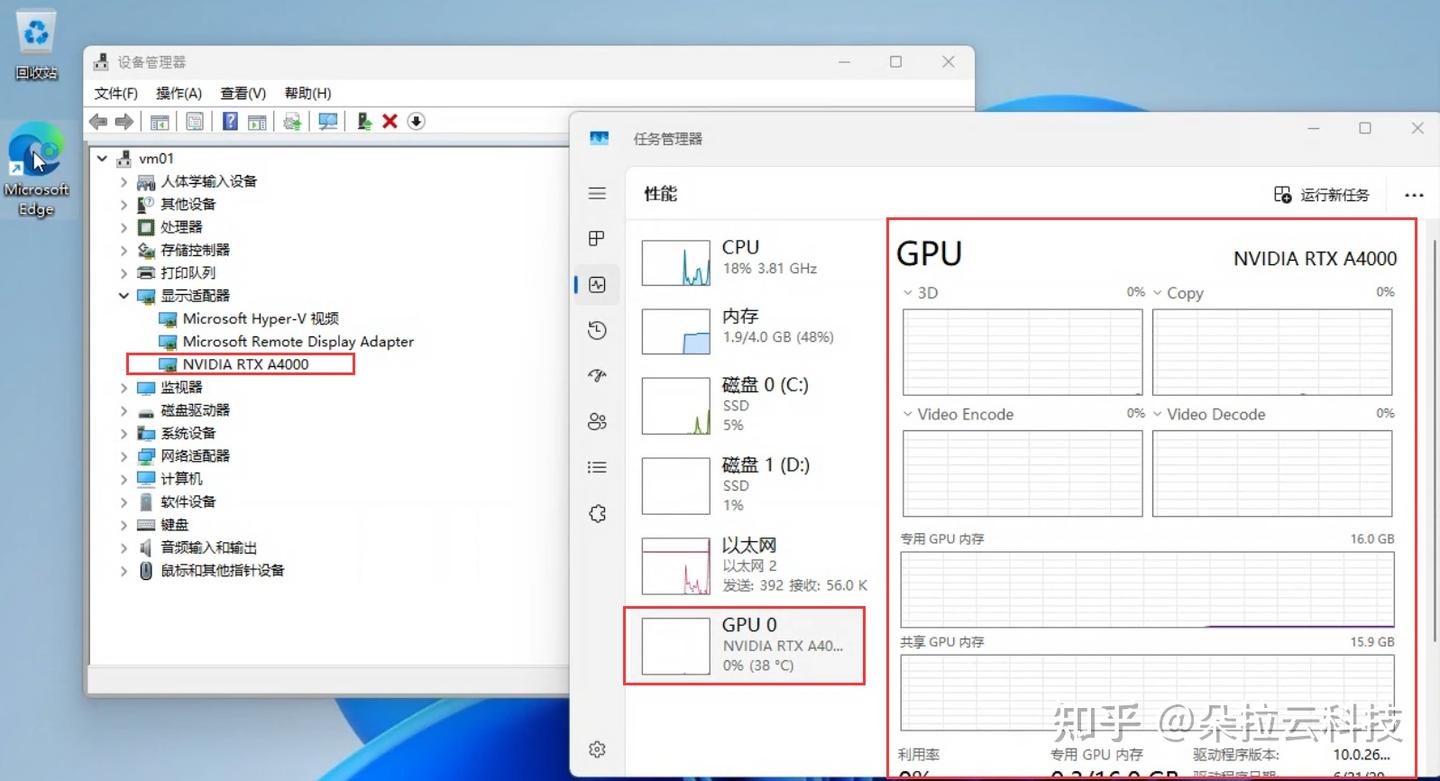This screenshot has width=1440, height=781.
Task: Click the 运行新任务 button
Action: click(x=1322, y=195)
